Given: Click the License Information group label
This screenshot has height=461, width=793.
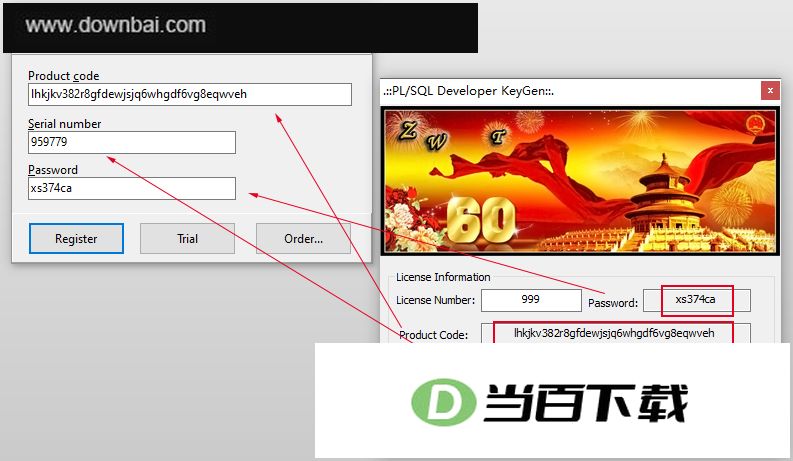Looking at the screenshot, I should pos(443,277).
